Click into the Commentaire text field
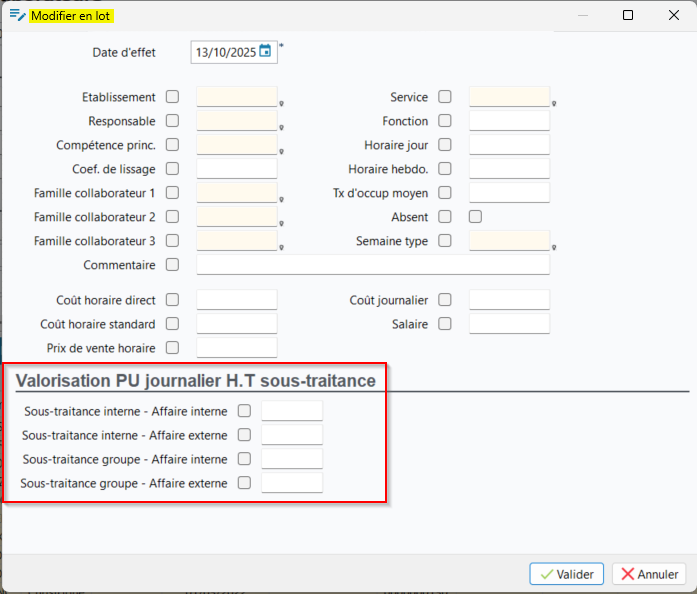The height and width of the screenshot is (594, 697). [x=373, y=265]
